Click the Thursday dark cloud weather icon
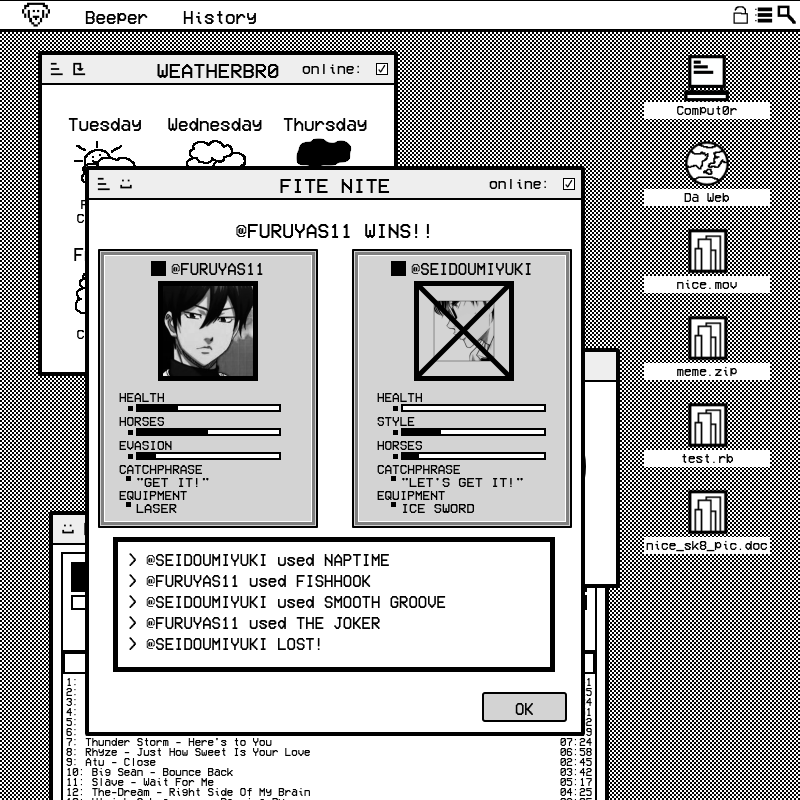This screenshot has height=800, width=800. click(324, 153)
